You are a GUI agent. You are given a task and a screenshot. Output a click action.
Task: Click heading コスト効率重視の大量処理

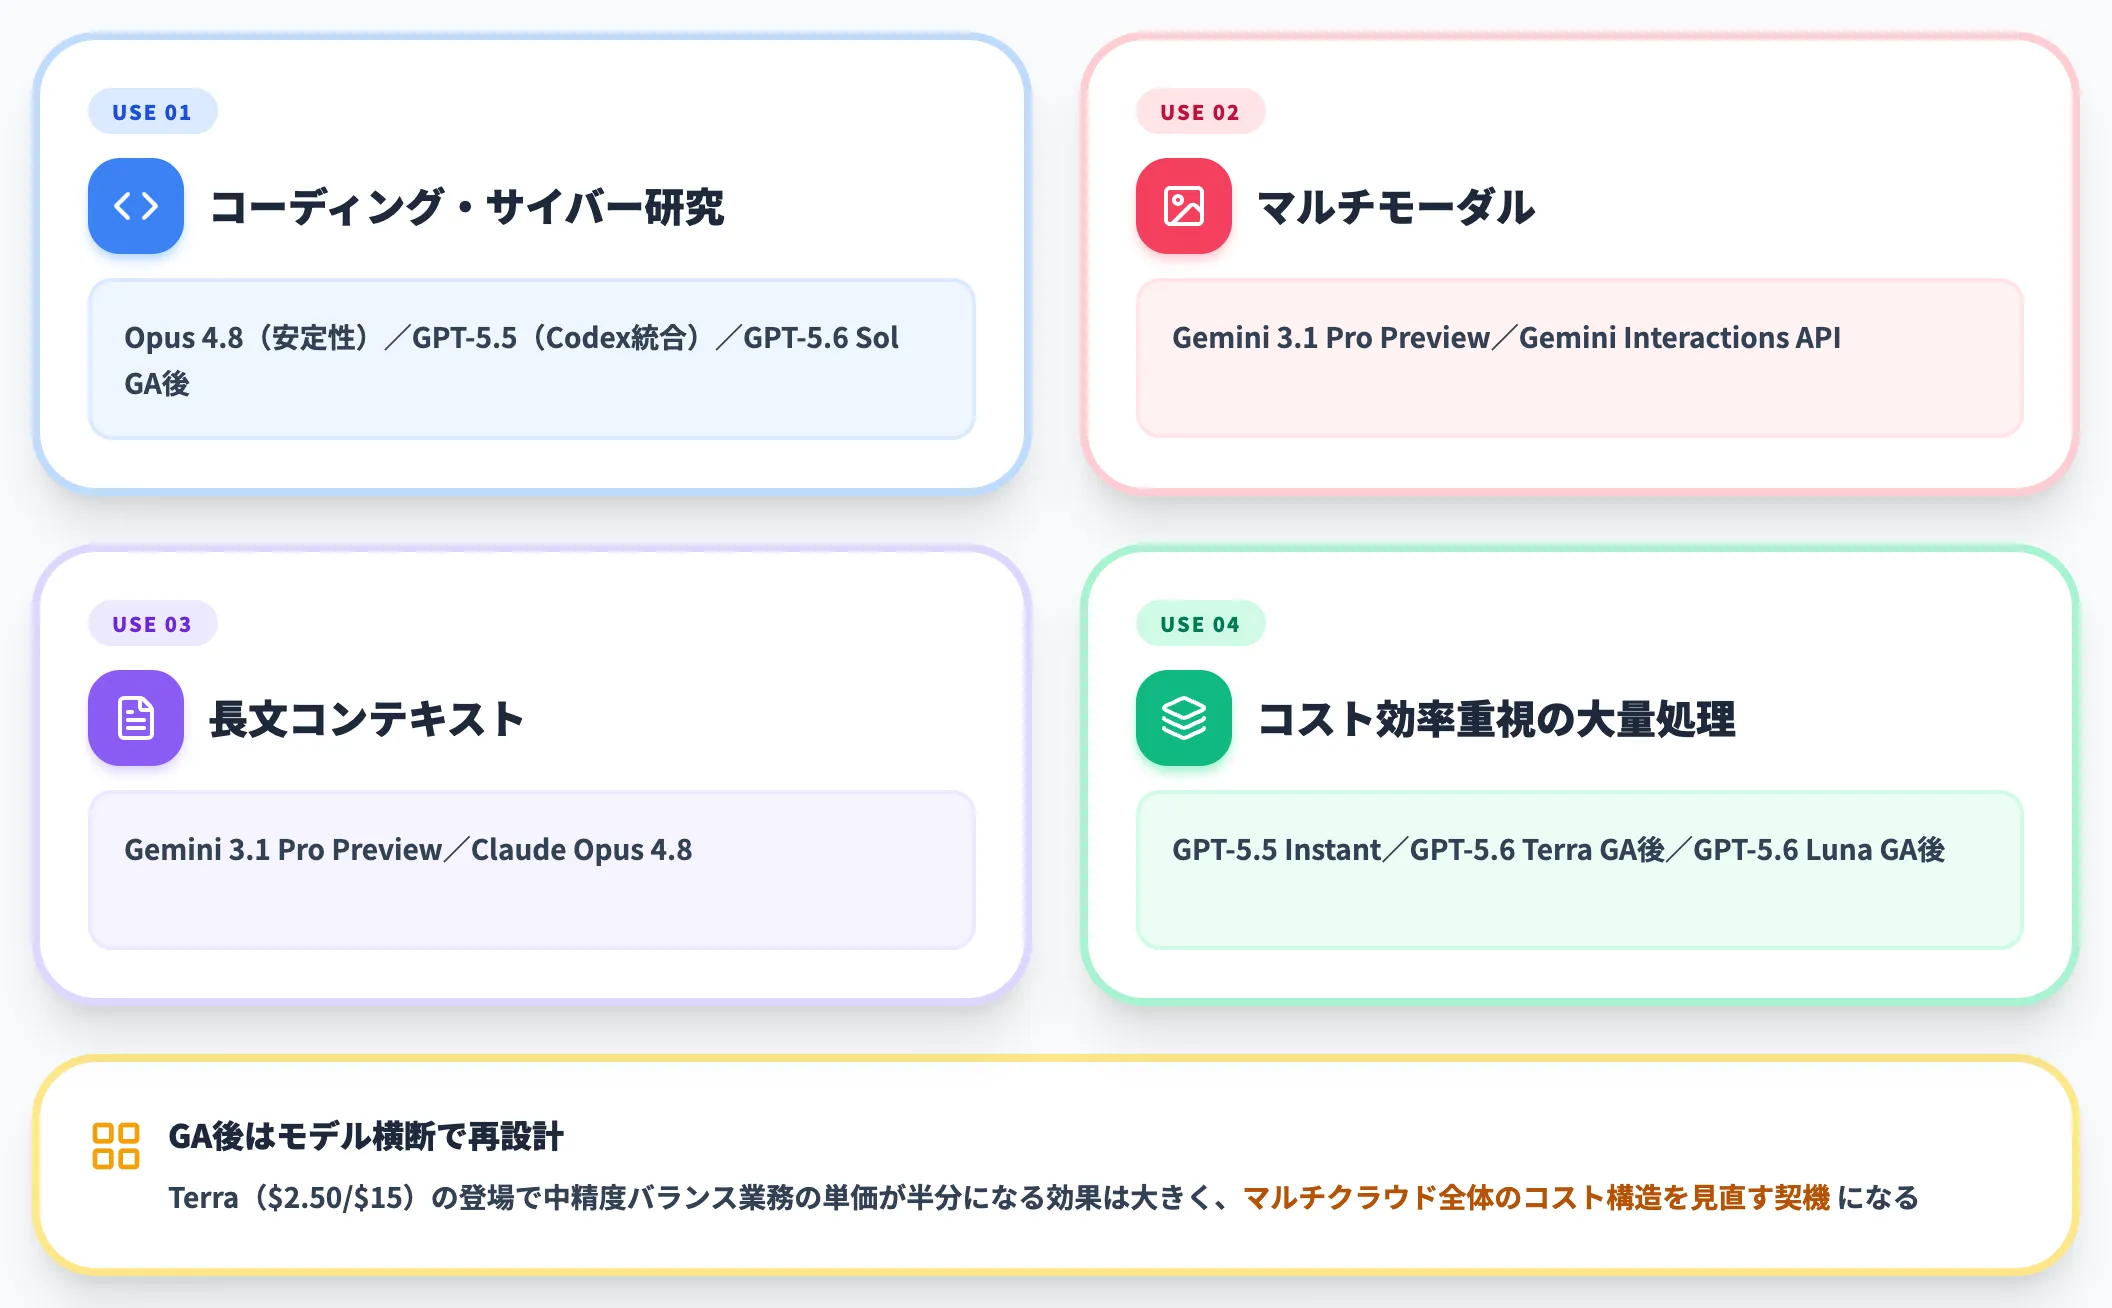click(x=1497, y=719)
